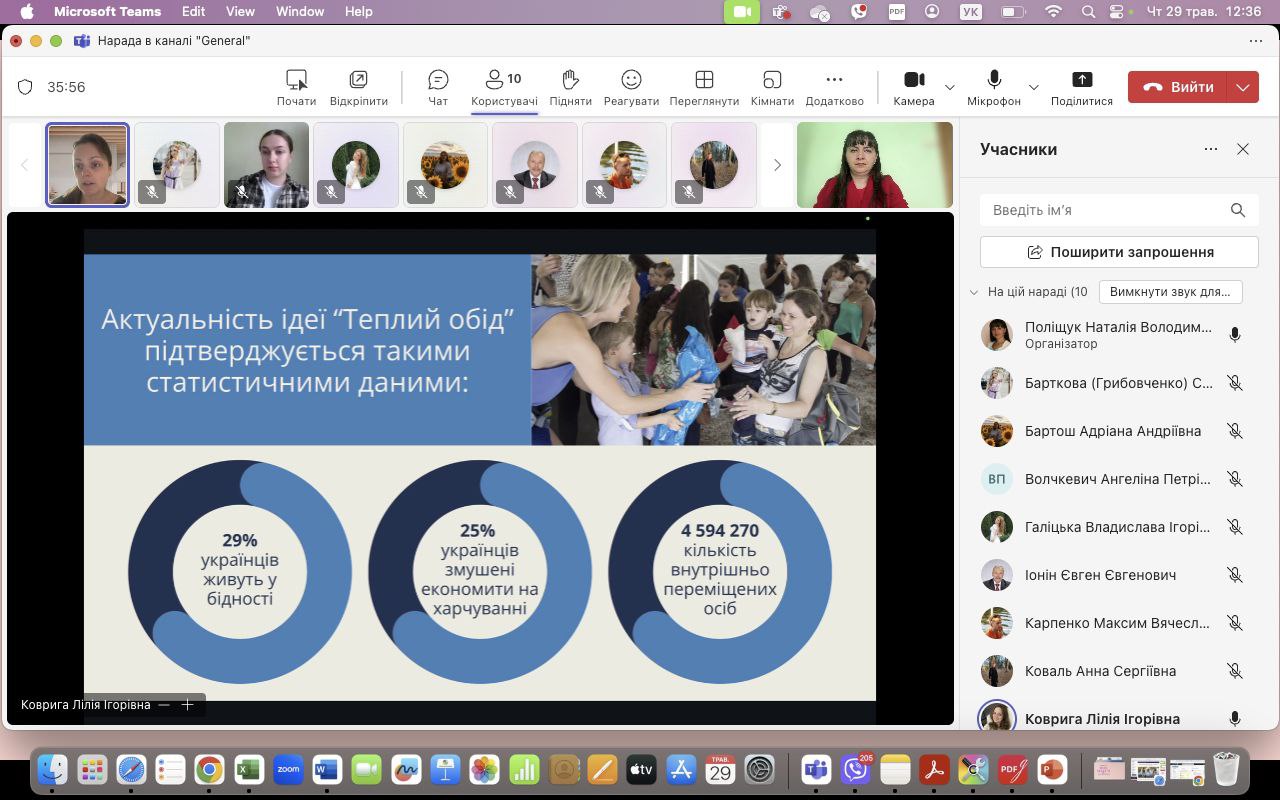Open participants panel more options ellipsis
Viewport: 1280px width, 800px height.
pyautogui.click(x=1211, y=149)
